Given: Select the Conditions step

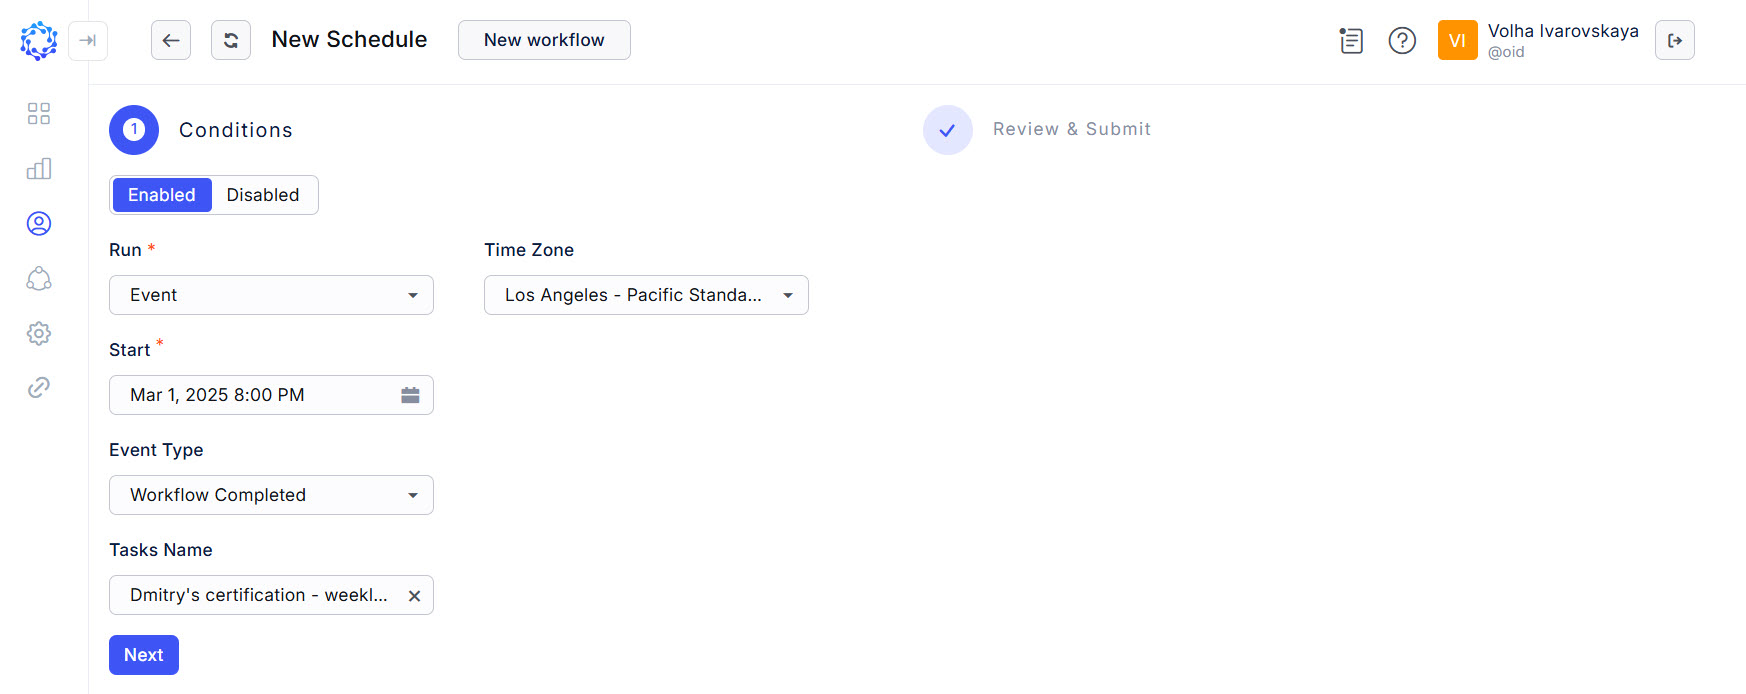Looking at the screenshot, I should click(x=235, y=130).
